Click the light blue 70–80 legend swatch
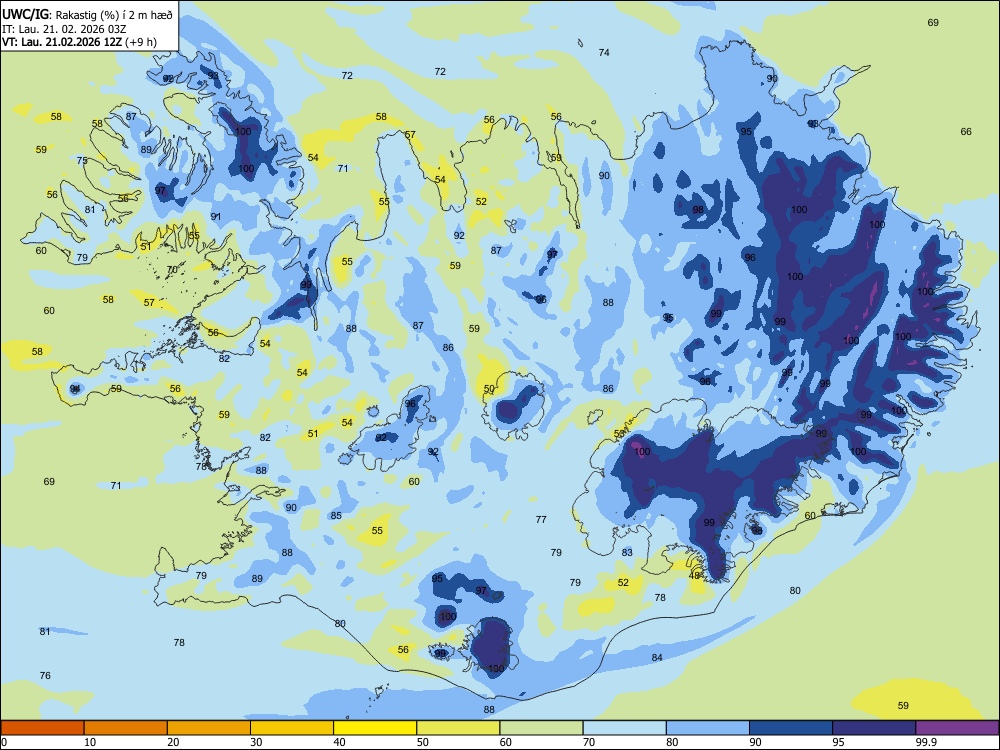The height and width of the screenshot is (750, 1000). pyautogui.click(x=624, y=728)
